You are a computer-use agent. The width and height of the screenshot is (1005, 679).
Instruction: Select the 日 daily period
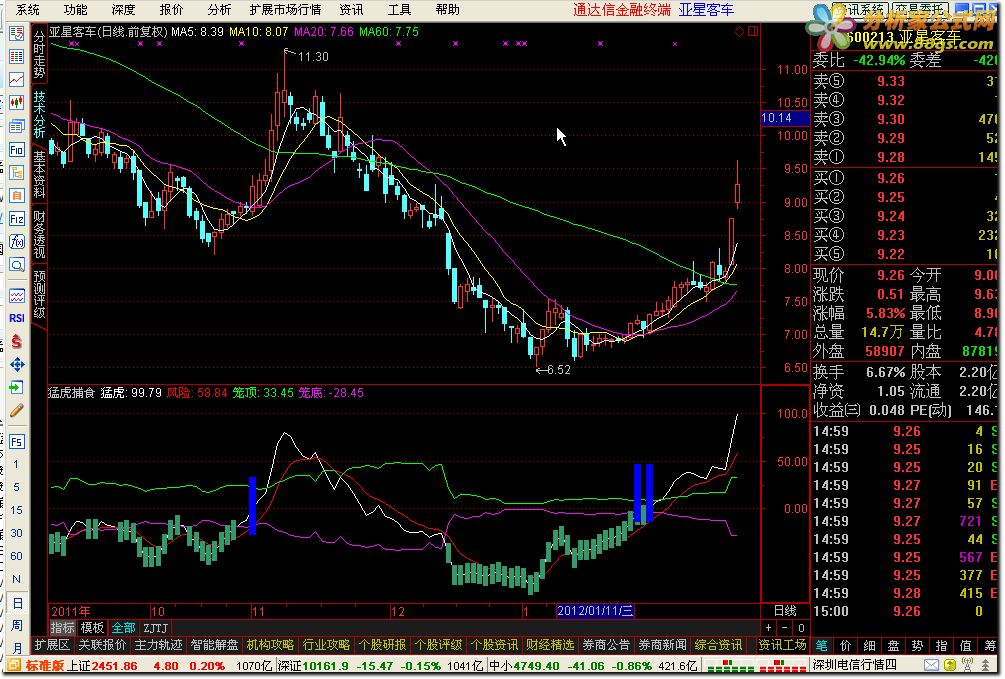click(x=17, y=603)
